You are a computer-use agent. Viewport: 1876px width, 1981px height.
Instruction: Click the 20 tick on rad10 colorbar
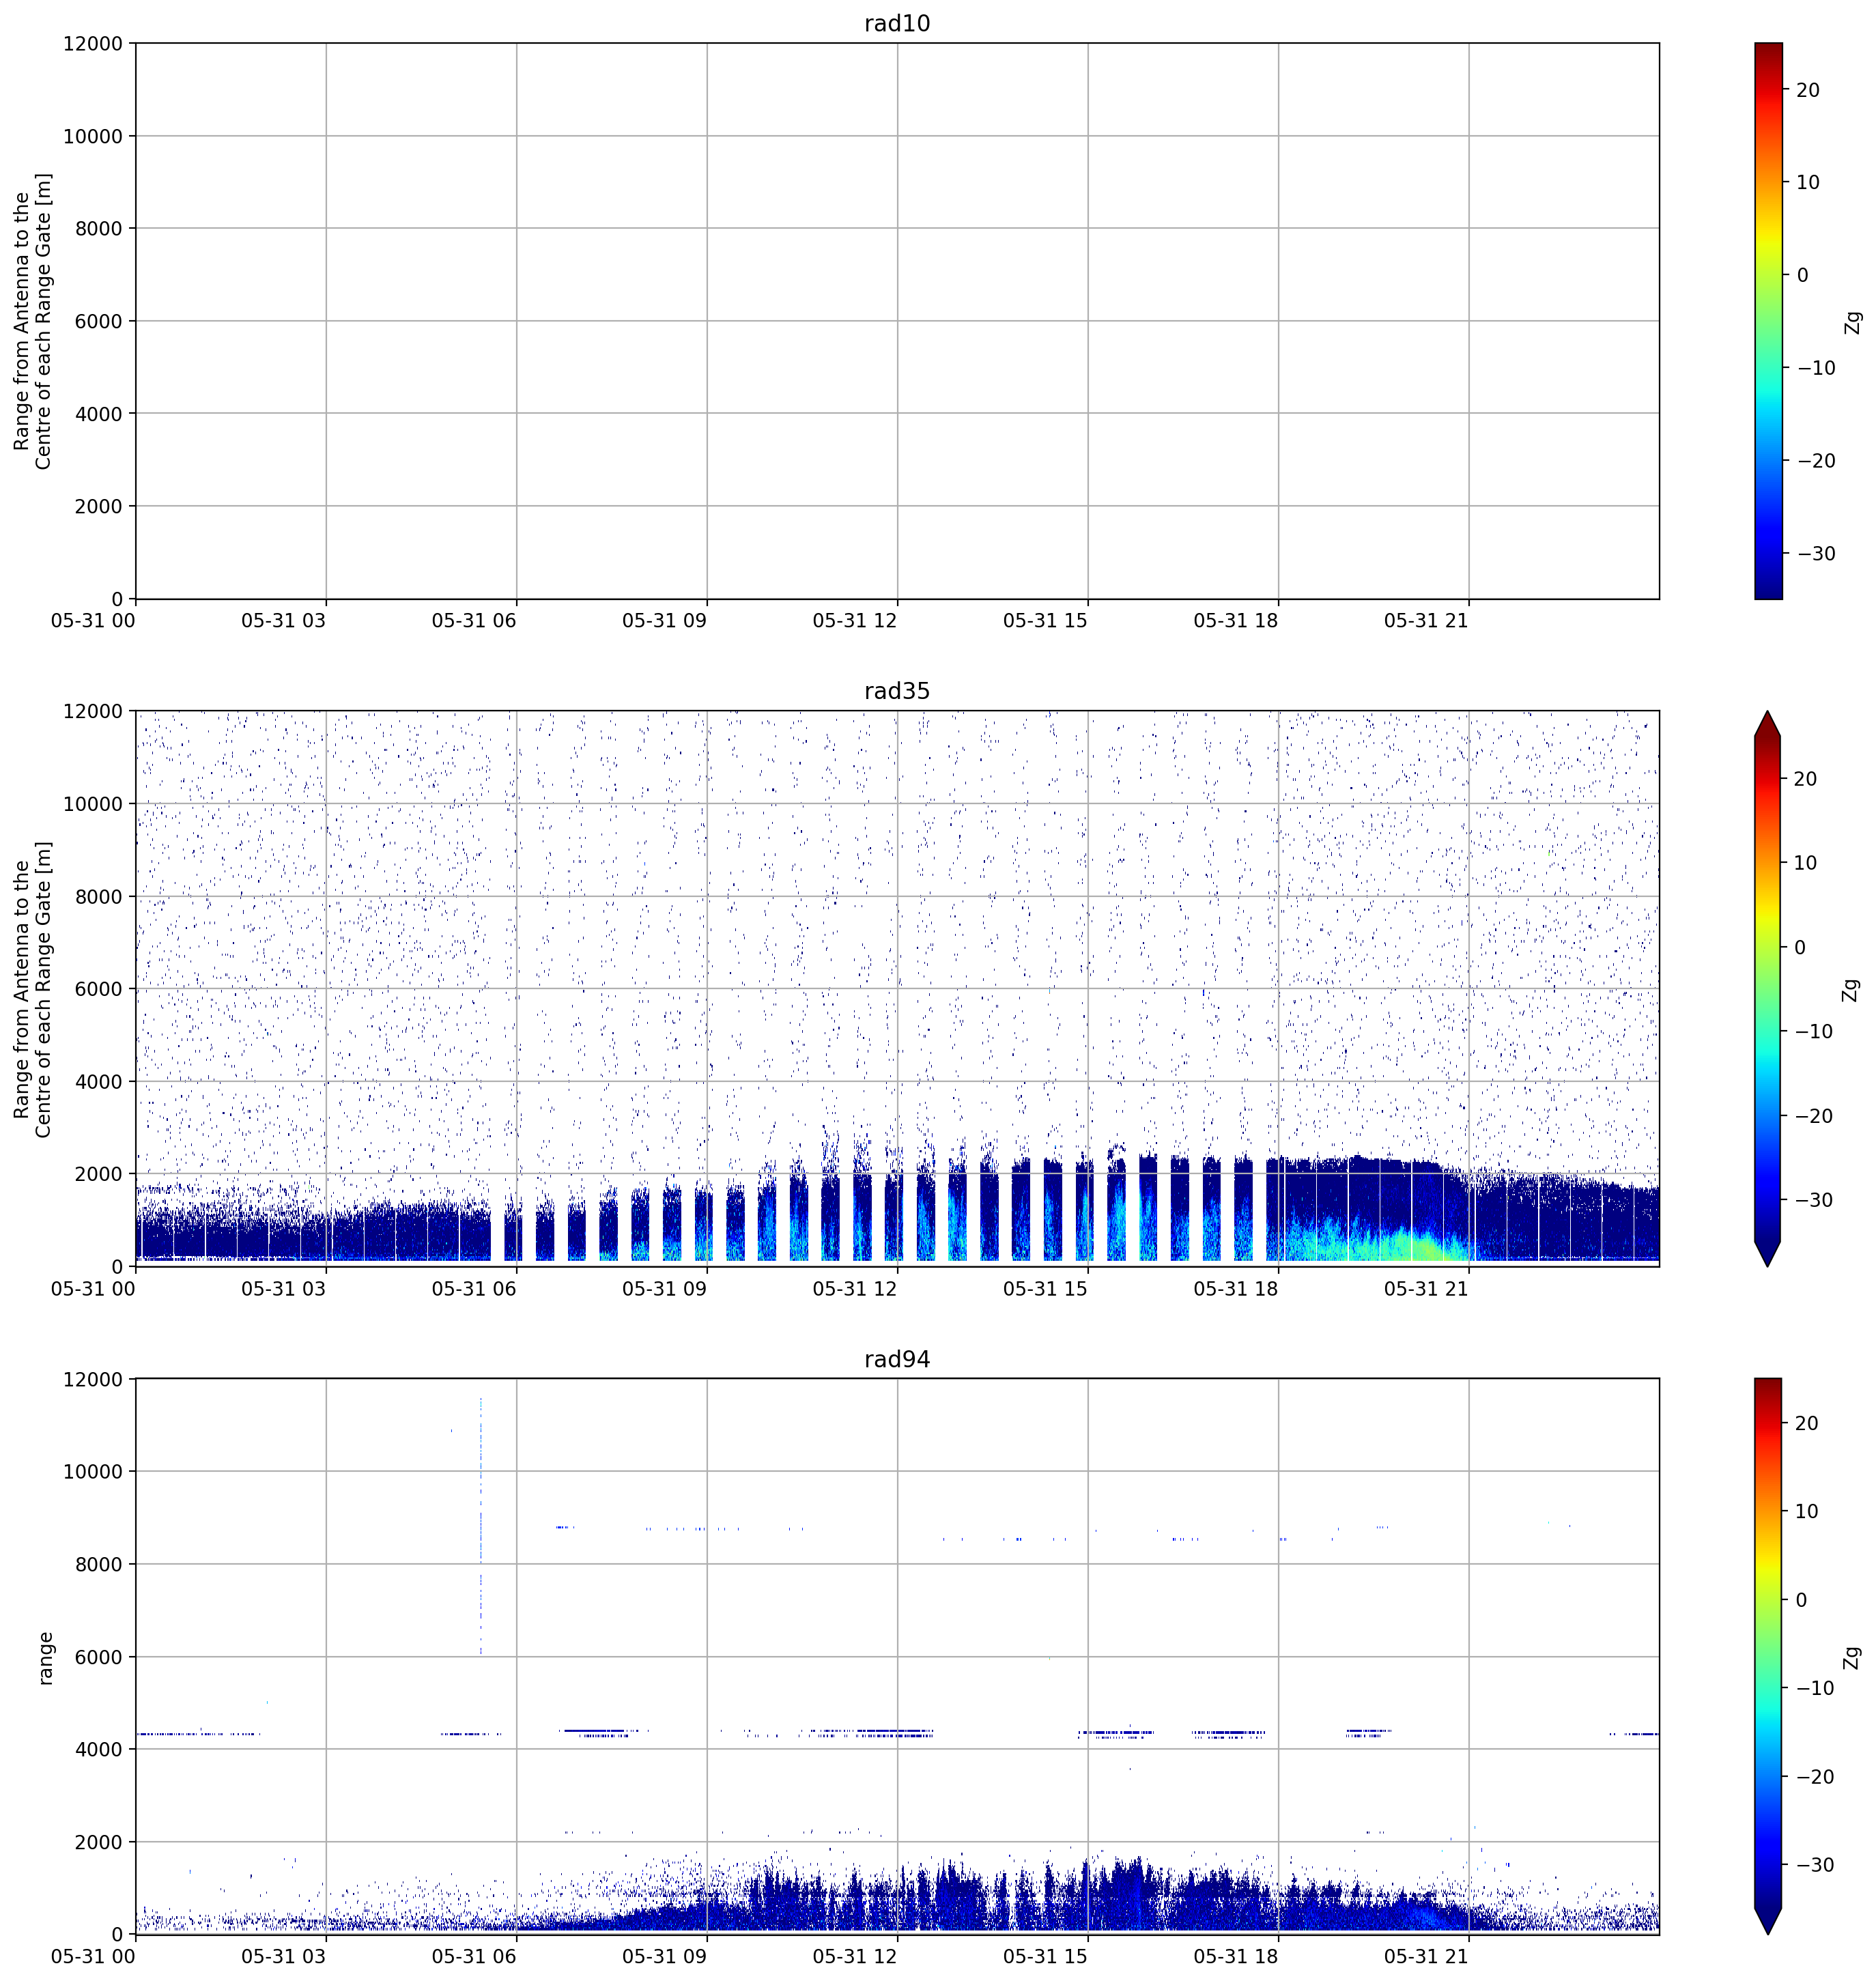click(x=1808, y=90)
